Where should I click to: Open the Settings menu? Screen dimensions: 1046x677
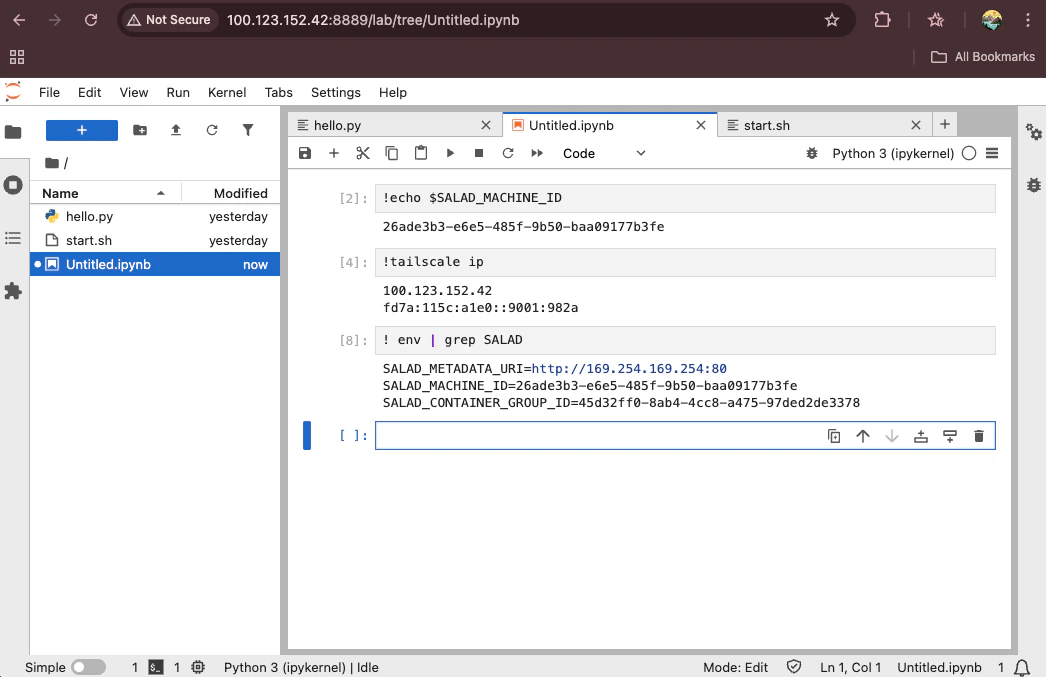[x=336, y=93]
